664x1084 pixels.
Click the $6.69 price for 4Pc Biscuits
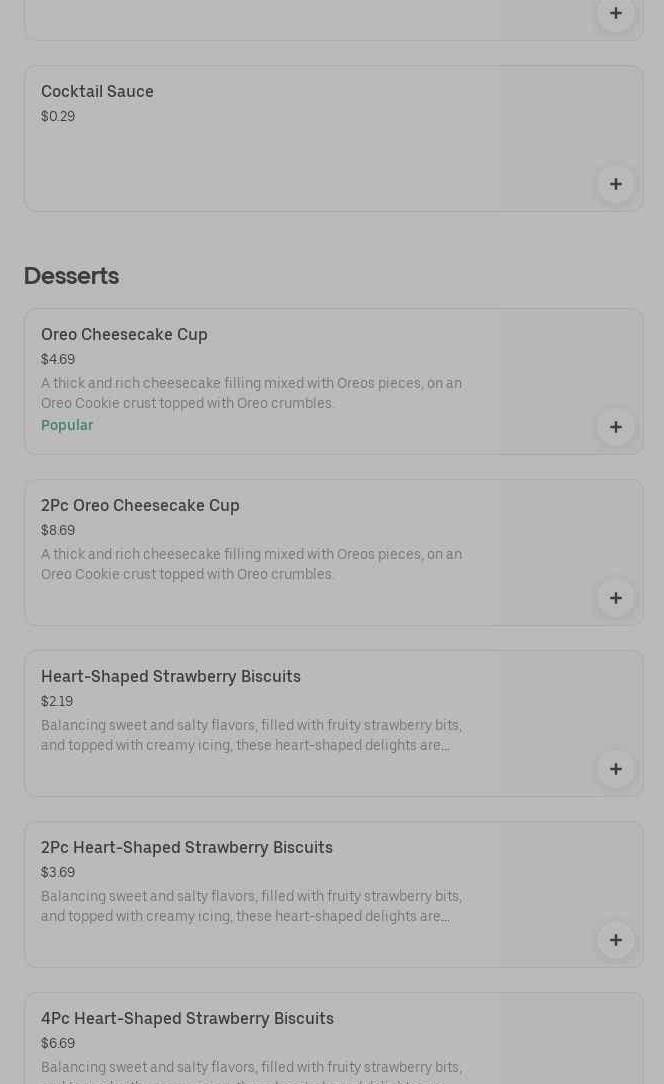(58, 1043)
